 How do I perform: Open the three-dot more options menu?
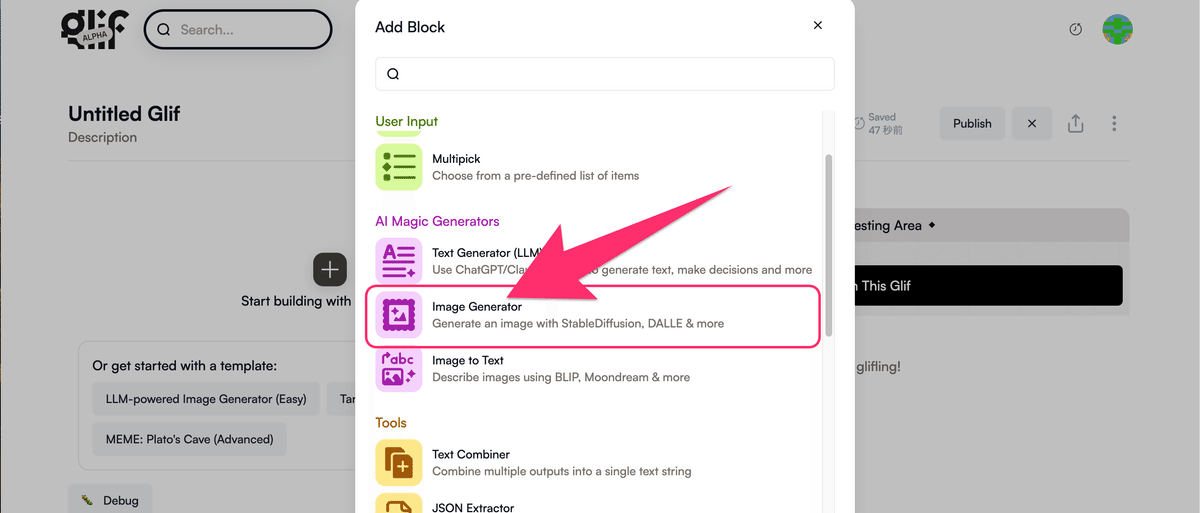tap(1114, 123)
